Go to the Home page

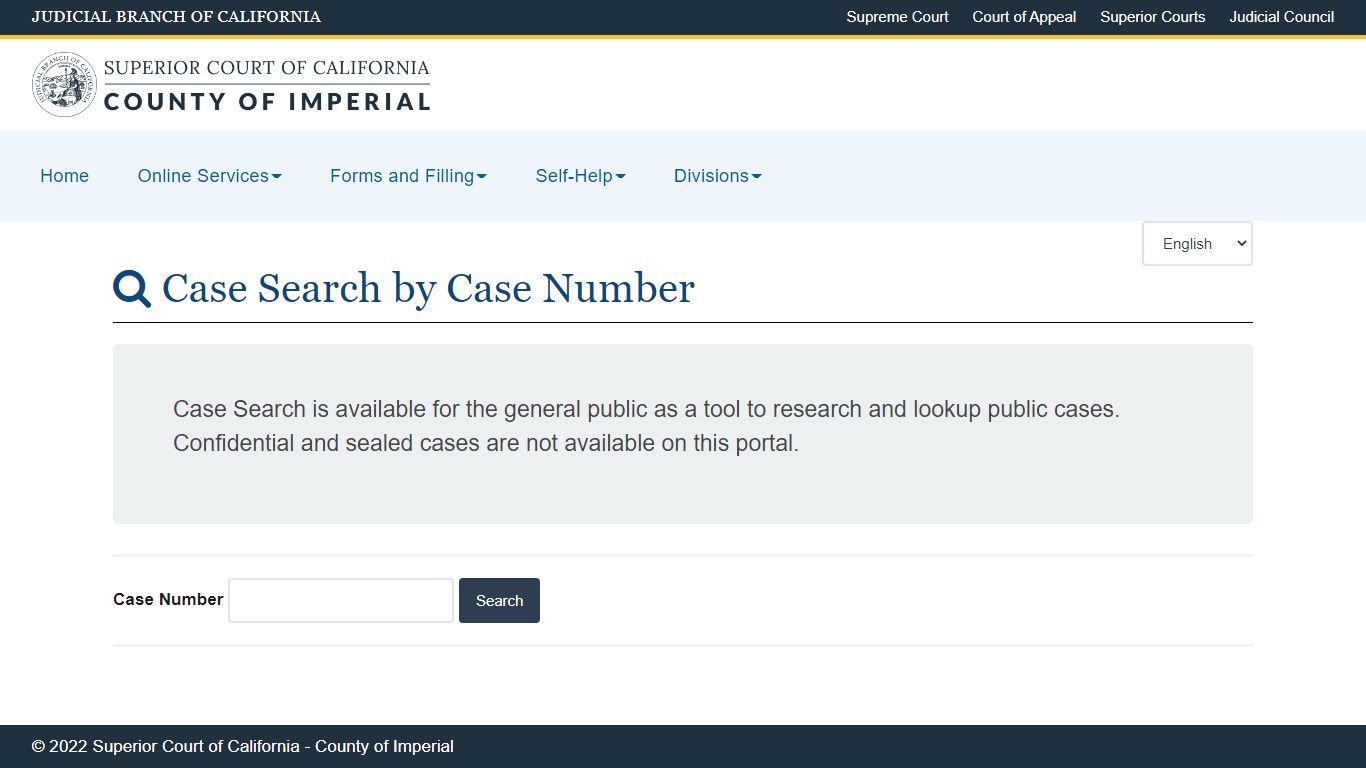tap(65, 176)
